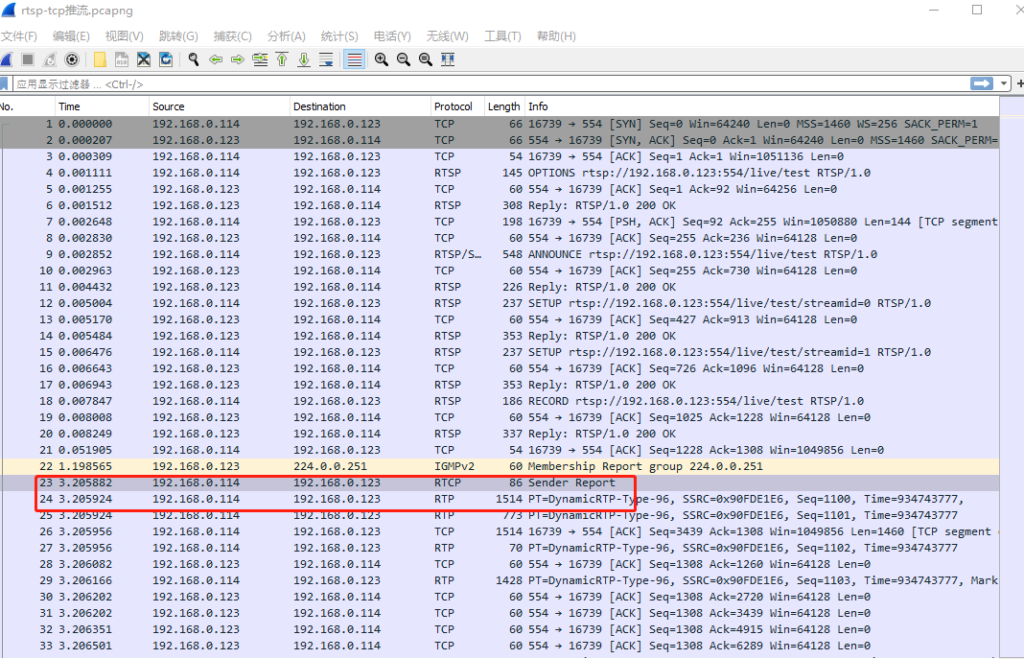Screen dimensions: 1024x659
Task: Open the 捕获(C) menu
Action: click(x=232, y=37)
